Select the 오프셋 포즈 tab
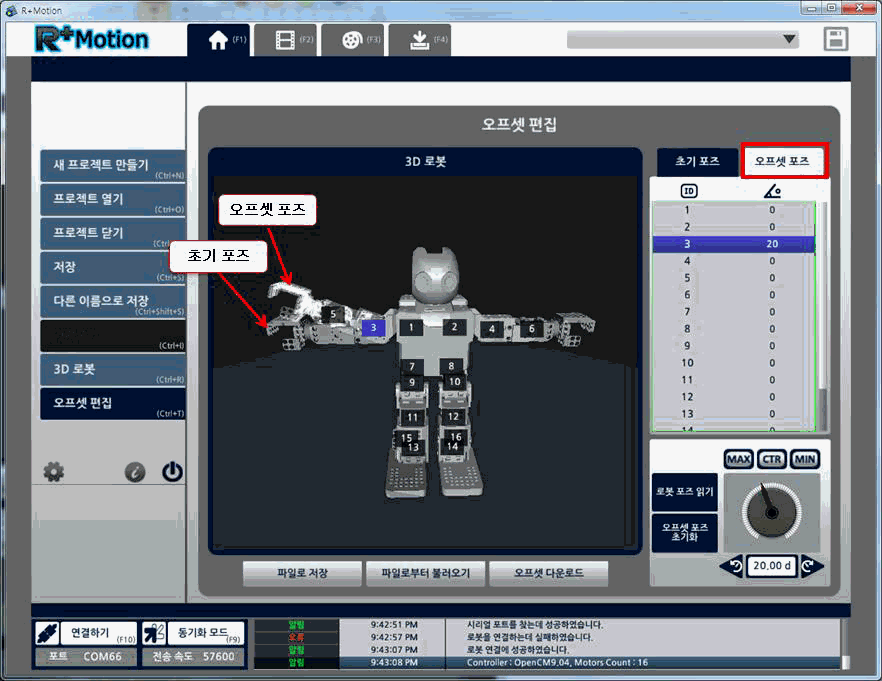Image resolution: width=882 pixels, height=681 pixels. point(785,160)
